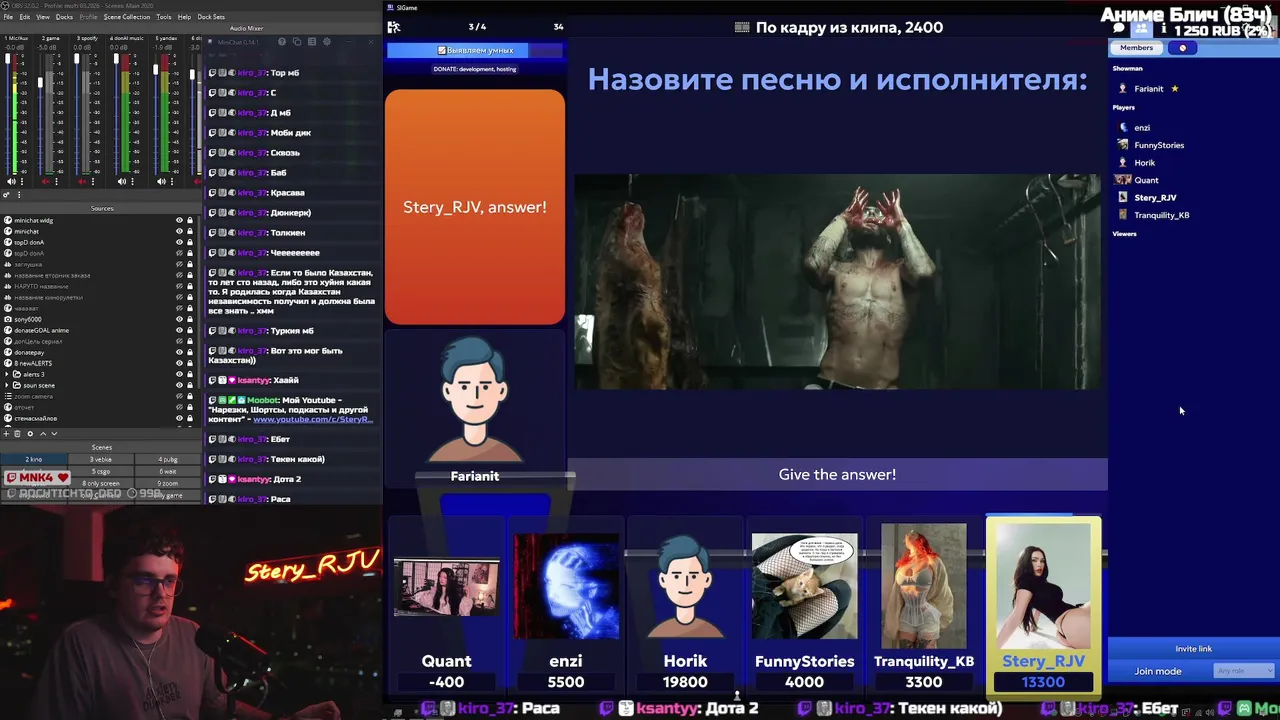Switch to the banned list tab
Image resolution: width=1280 pixels, height=720 pixels.
tap(1183, 48)
